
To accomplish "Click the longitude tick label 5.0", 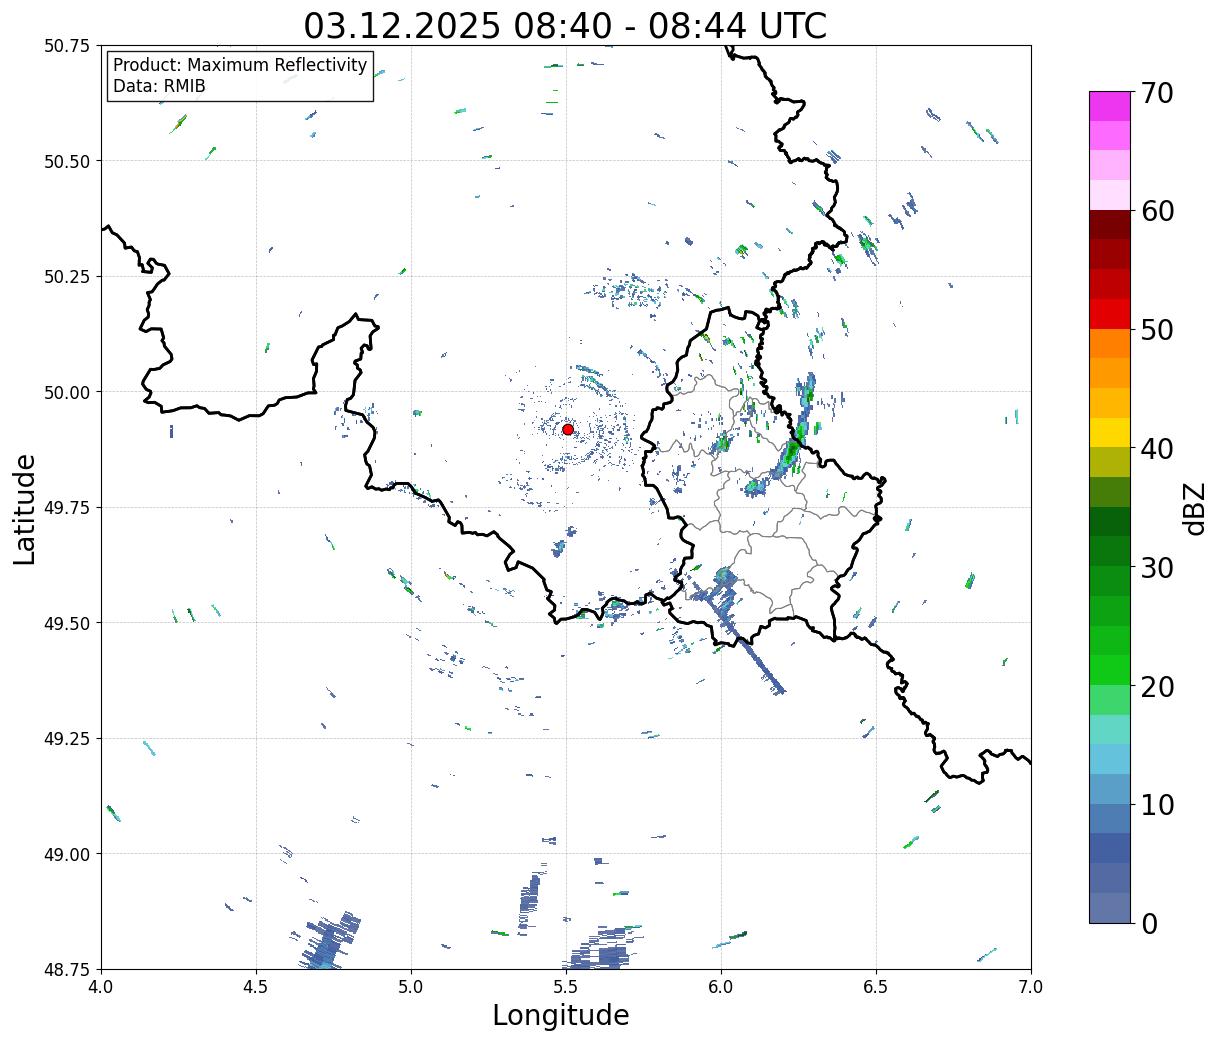I will (x=411, y=987).
